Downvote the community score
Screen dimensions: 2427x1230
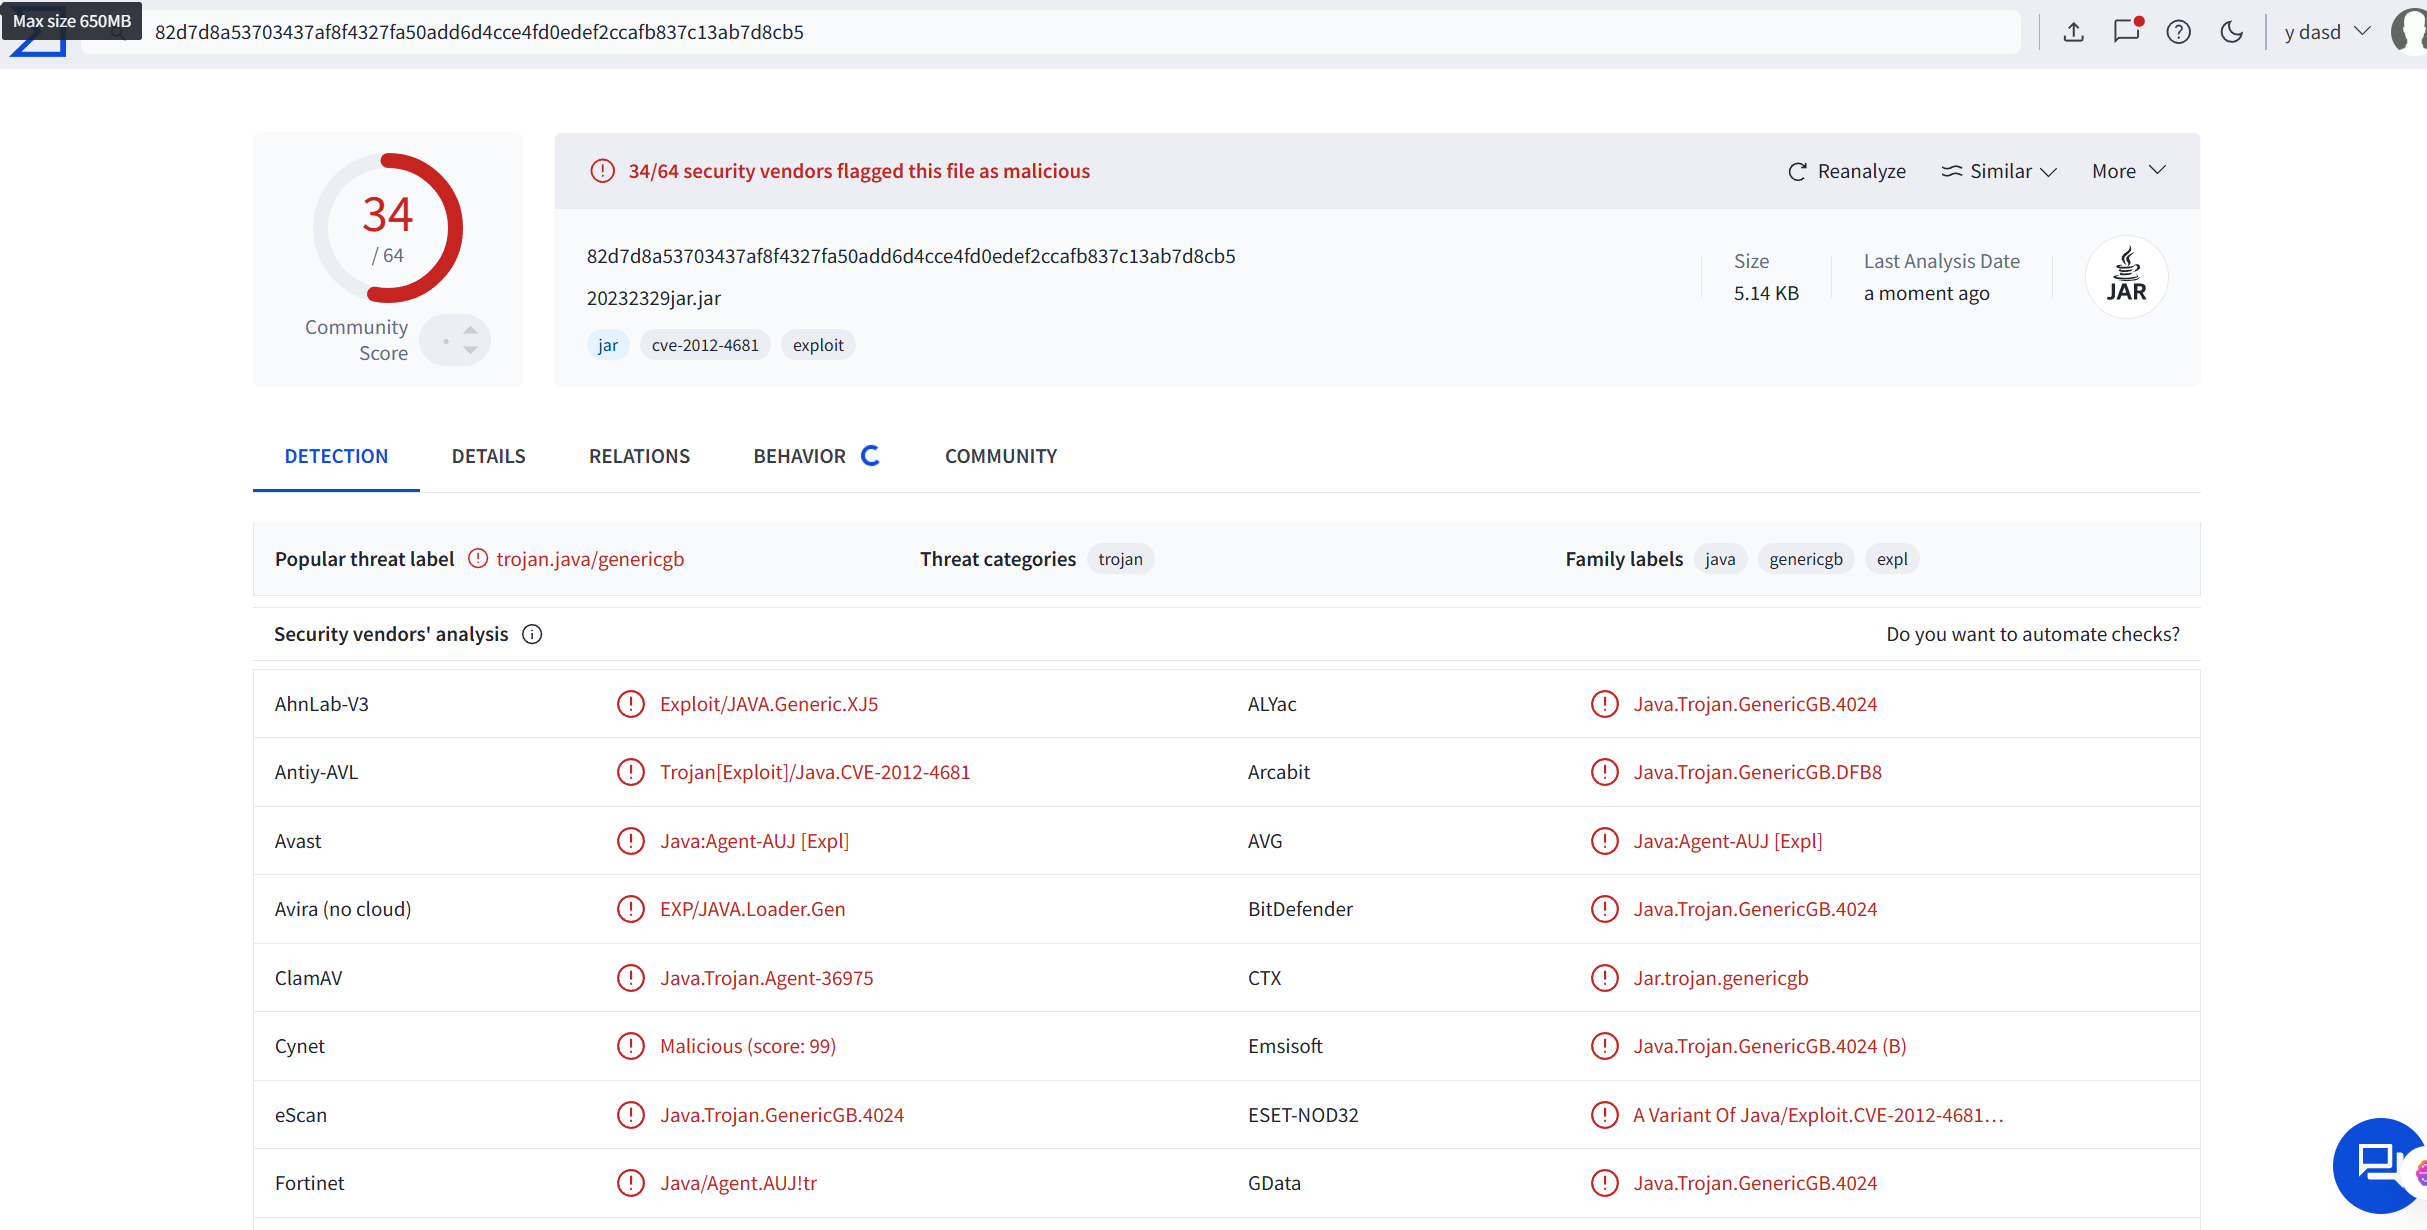[x=470, y=350]
